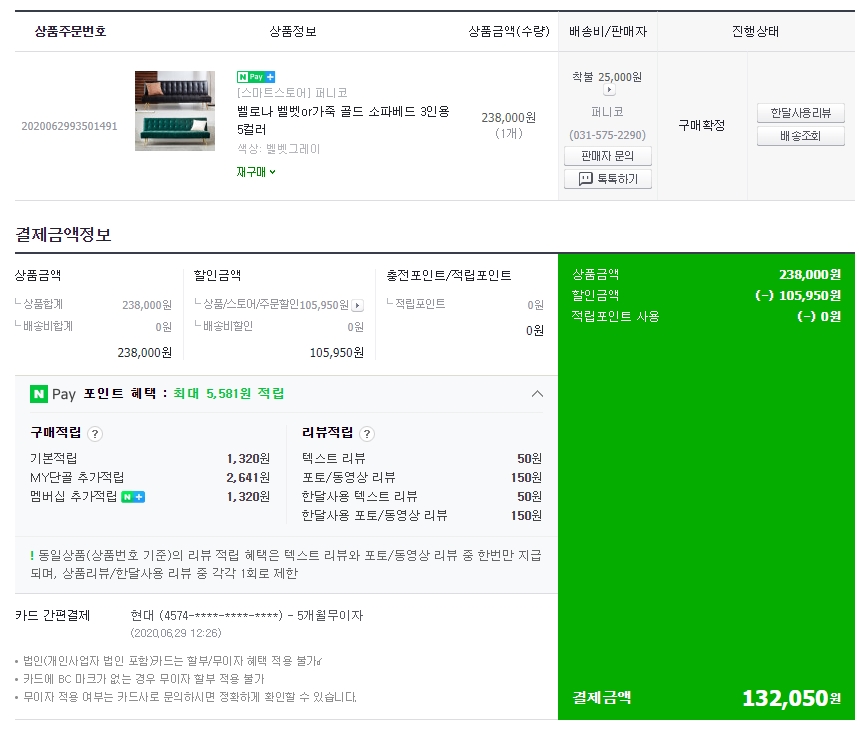Click the 상품합계 238,000원 row

coord(93,305)
